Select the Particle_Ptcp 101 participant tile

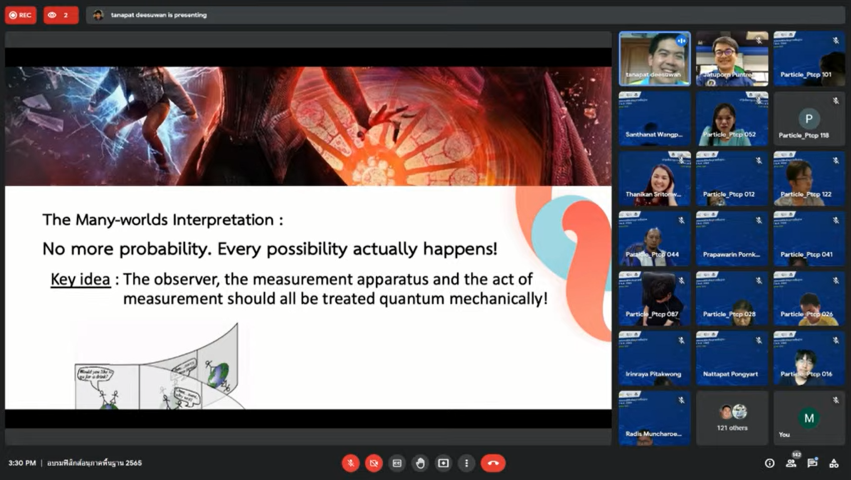(x=809, y=59)
